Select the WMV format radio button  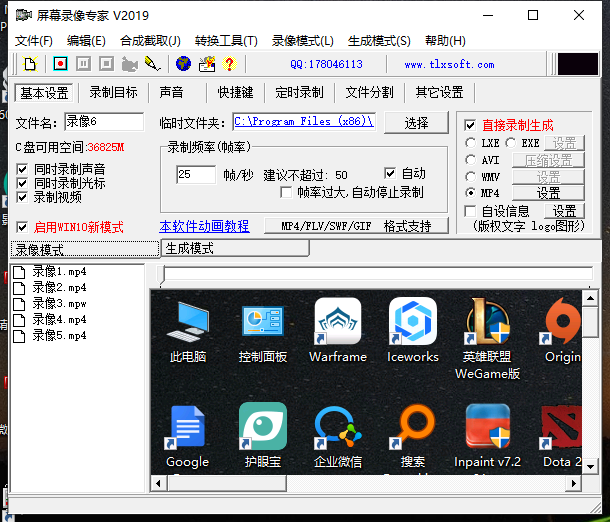[470, 177]
